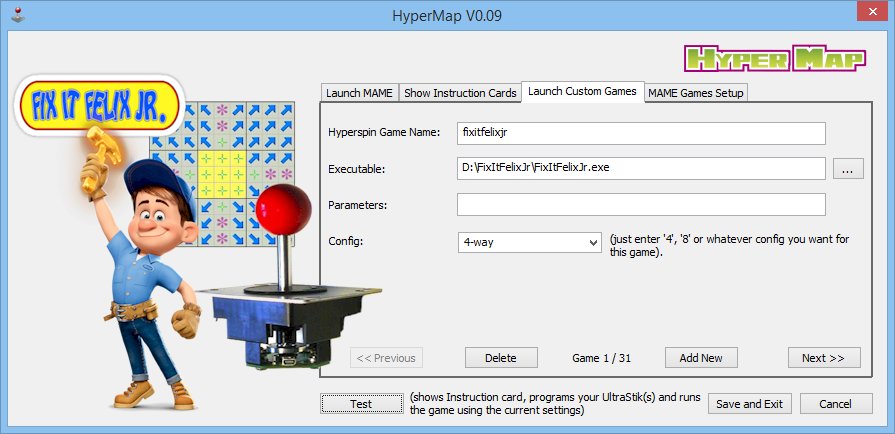Open the MAME Games Setup tab

[x=696, y=93]
